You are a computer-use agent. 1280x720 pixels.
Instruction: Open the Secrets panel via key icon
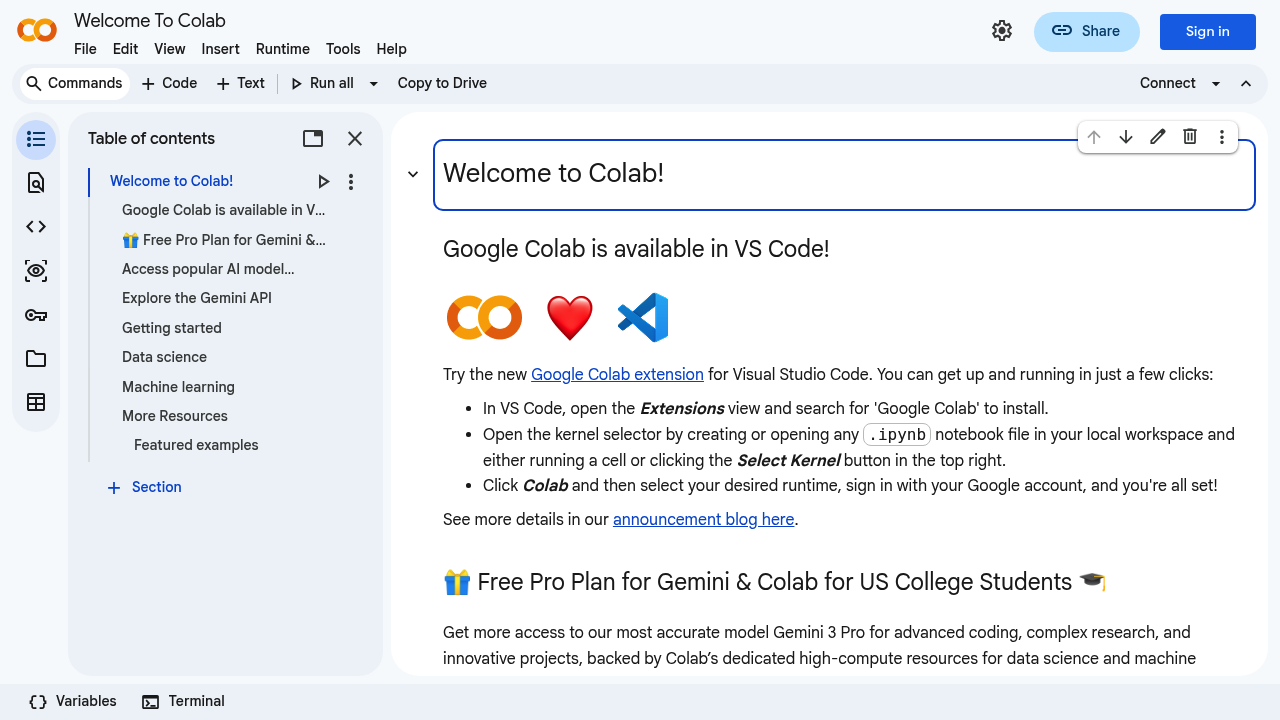(35, 315)
